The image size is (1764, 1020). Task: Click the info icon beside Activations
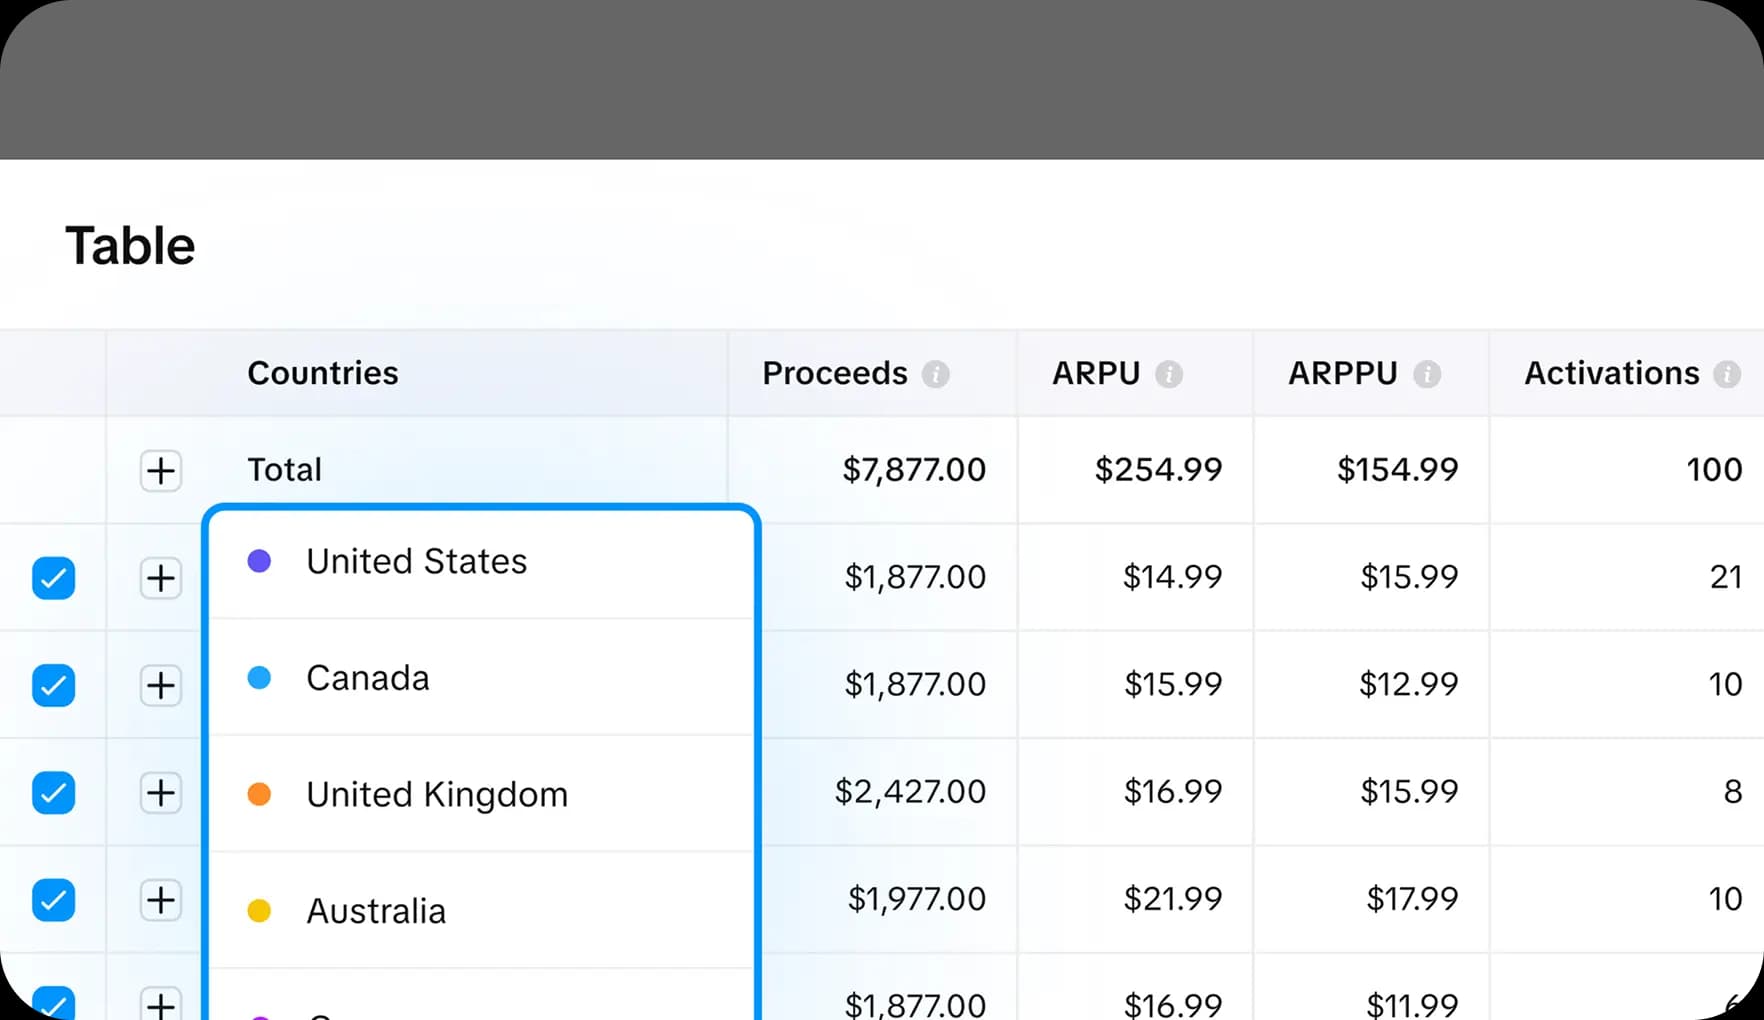1728,373
